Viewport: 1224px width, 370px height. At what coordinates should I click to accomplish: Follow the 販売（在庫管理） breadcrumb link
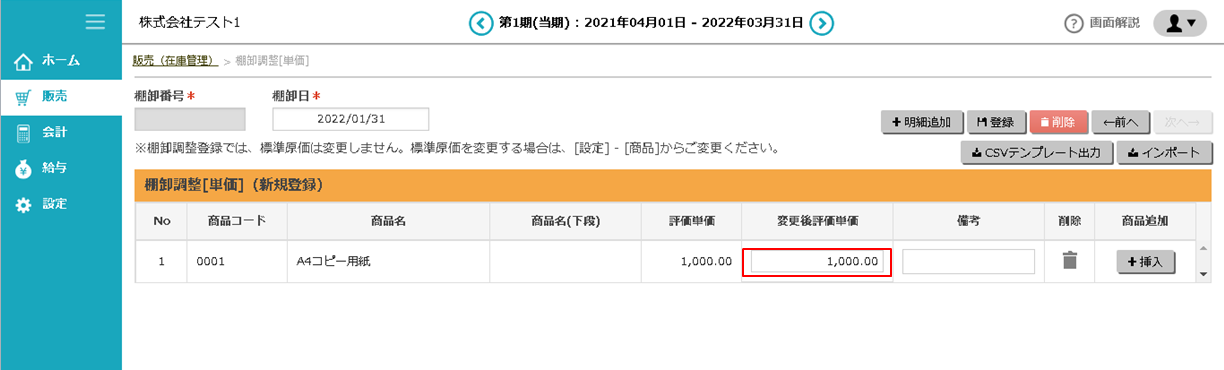click(175, 60)
